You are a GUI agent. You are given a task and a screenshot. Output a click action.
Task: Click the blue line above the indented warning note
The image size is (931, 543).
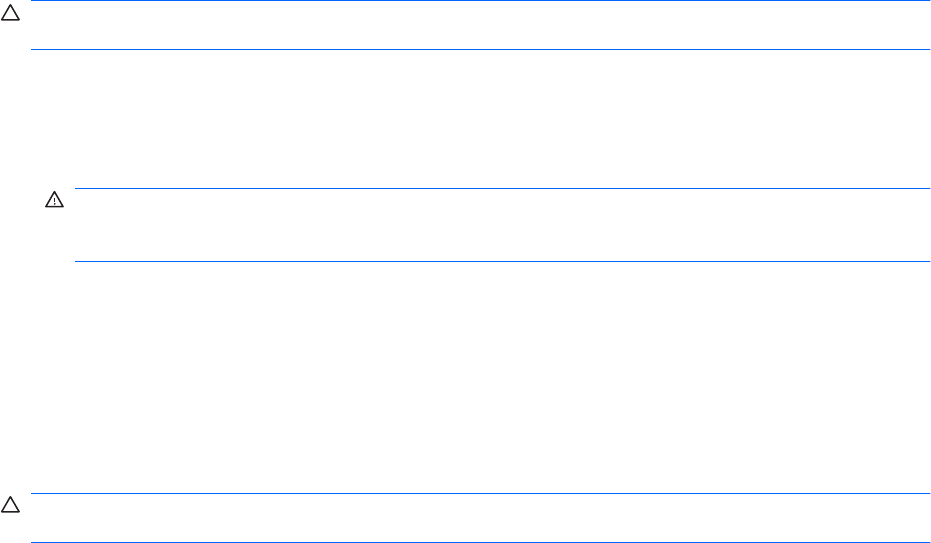500,188
